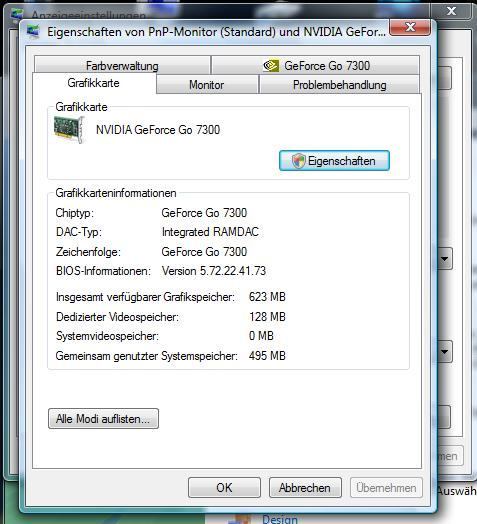Click the NVIDIA GeForce Go 7300 adapter name
Screen dimensions: 477x524
158,130
